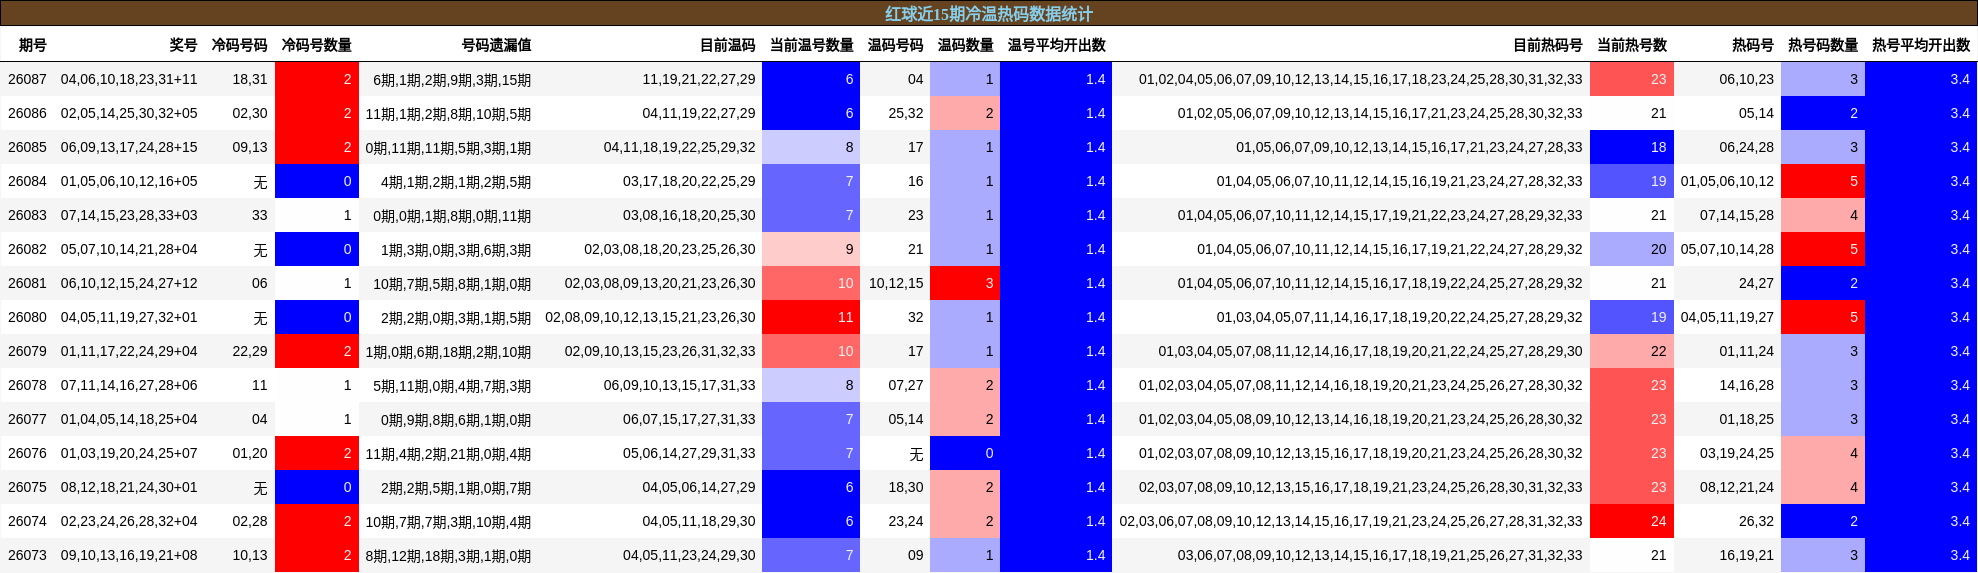Select period number 26080
The image size is (1978, 573).
tap(27, 317)
